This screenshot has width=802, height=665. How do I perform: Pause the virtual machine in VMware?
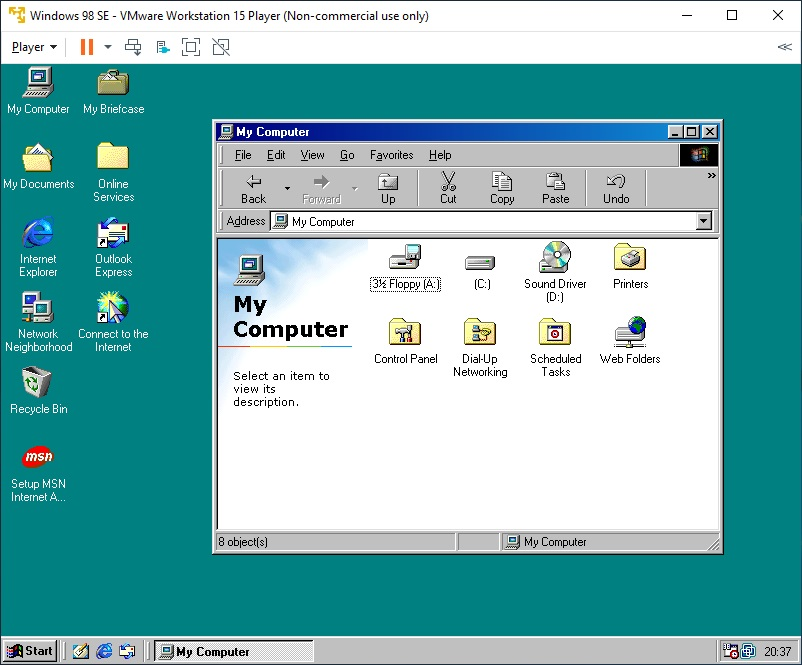click(87, 47)
